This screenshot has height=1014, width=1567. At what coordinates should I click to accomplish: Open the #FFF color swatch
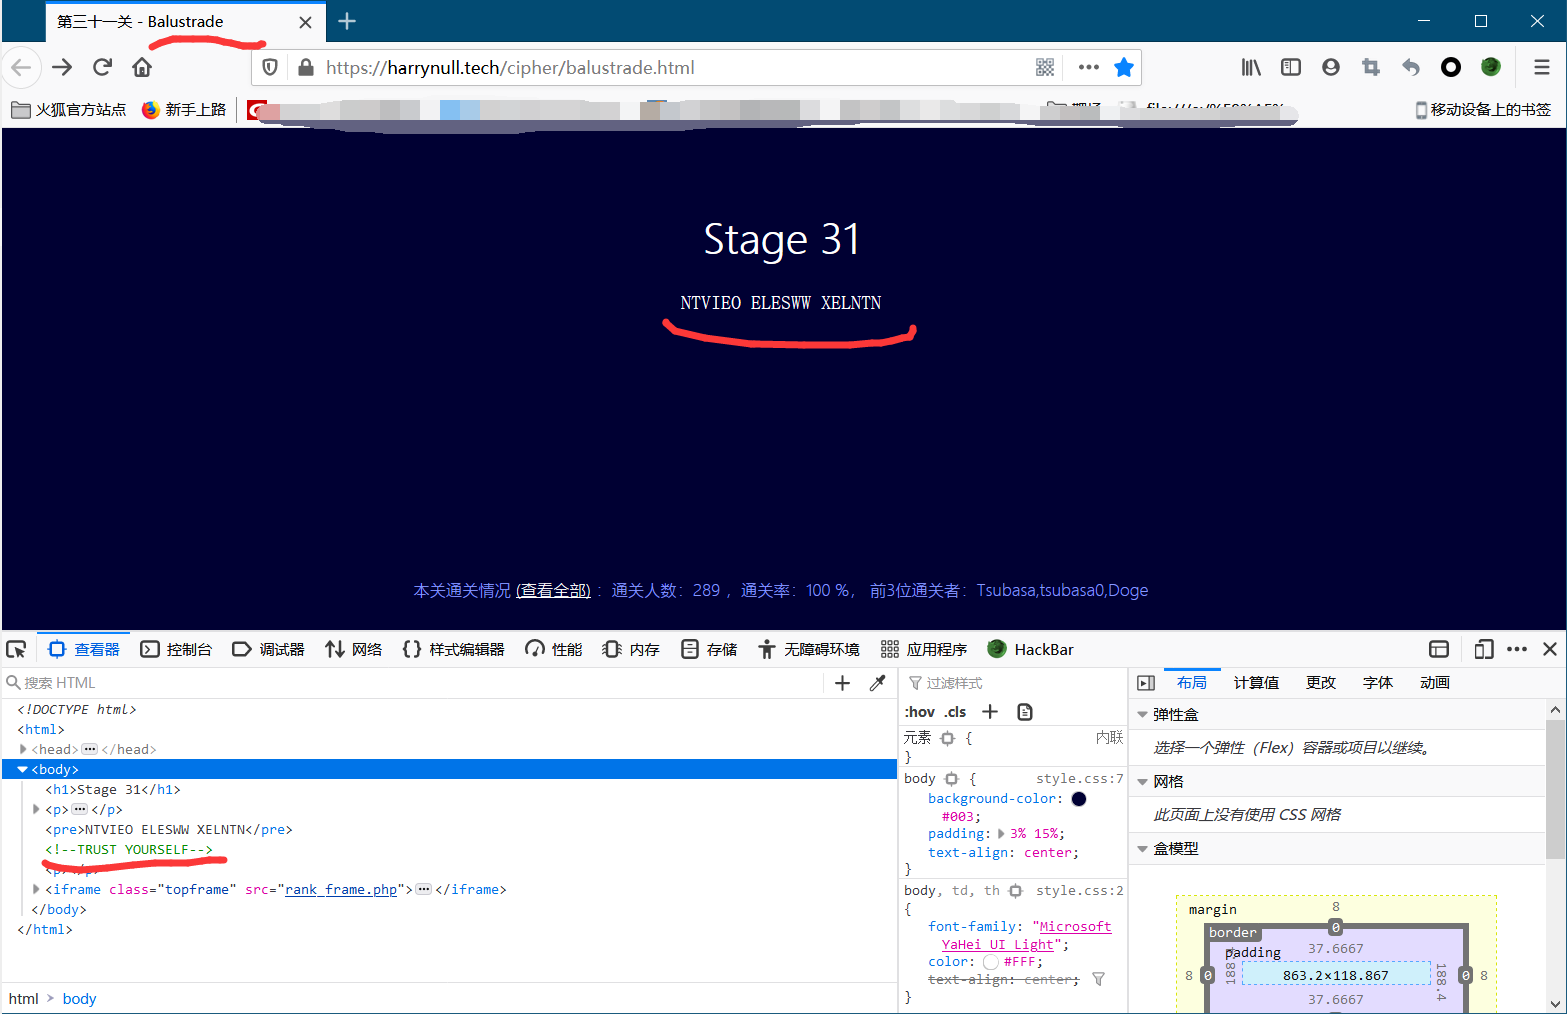point(991,962)
